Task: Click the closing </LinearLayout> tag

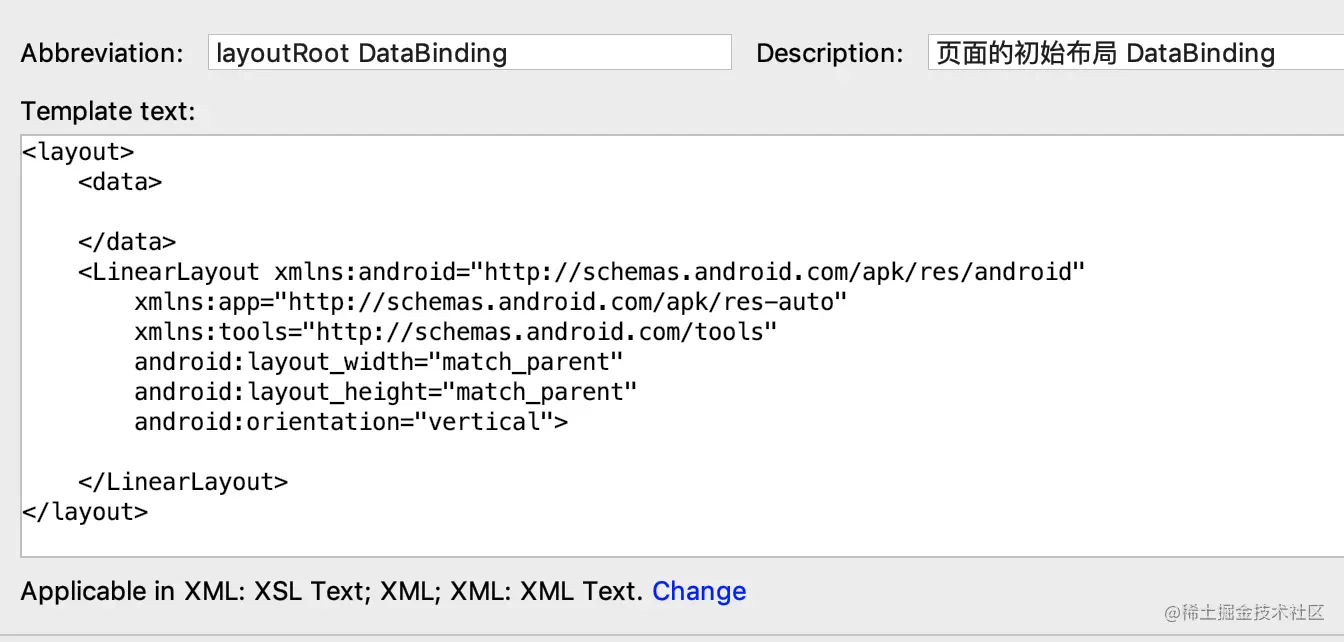Action: coord(183,482)
